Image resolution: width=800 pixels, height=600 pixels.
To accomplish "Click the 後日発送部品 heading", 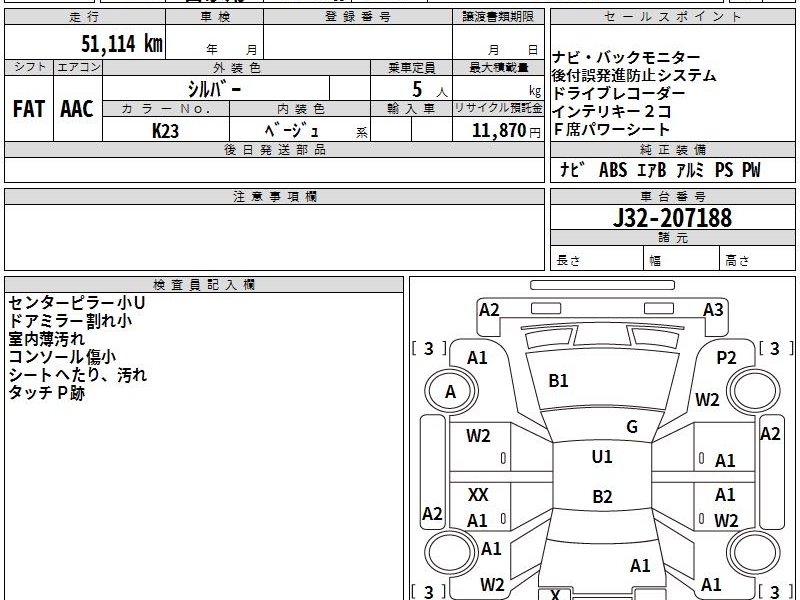I will tap(274, 149).
